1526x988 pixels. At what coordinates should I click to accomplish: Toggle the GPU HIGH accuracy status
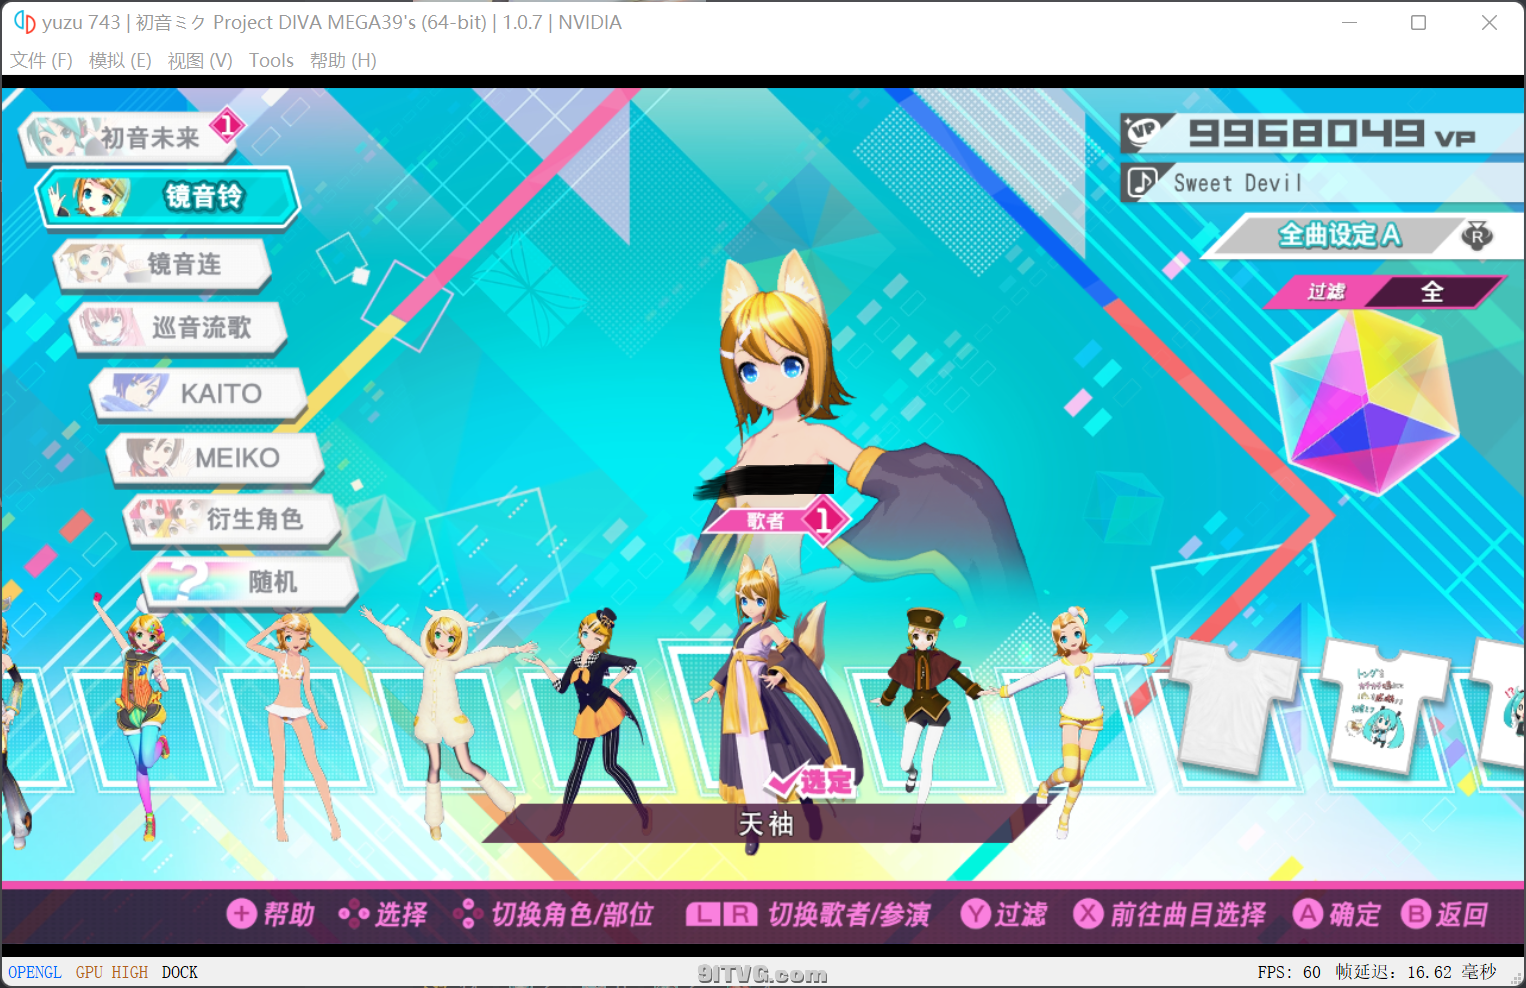tap(112, 972)
